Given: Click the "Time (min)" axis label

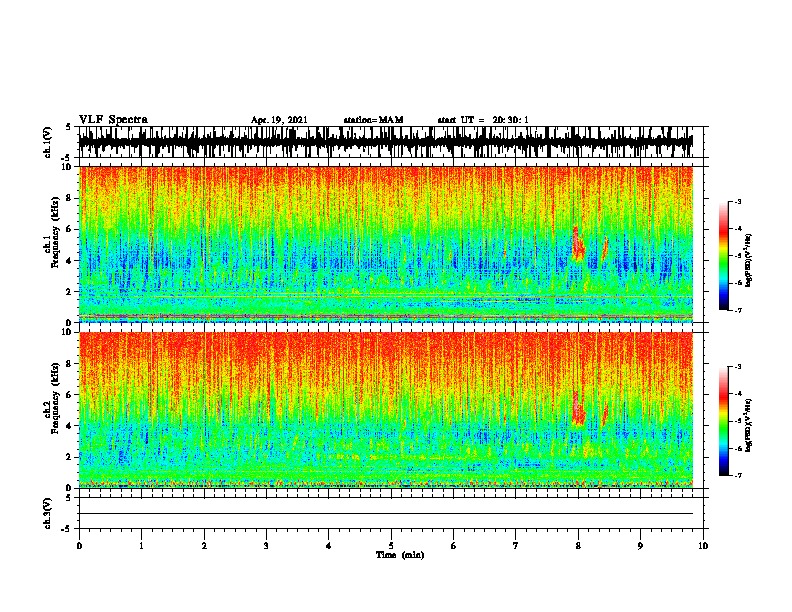Looking at the screenshot, I should [400, 555].
